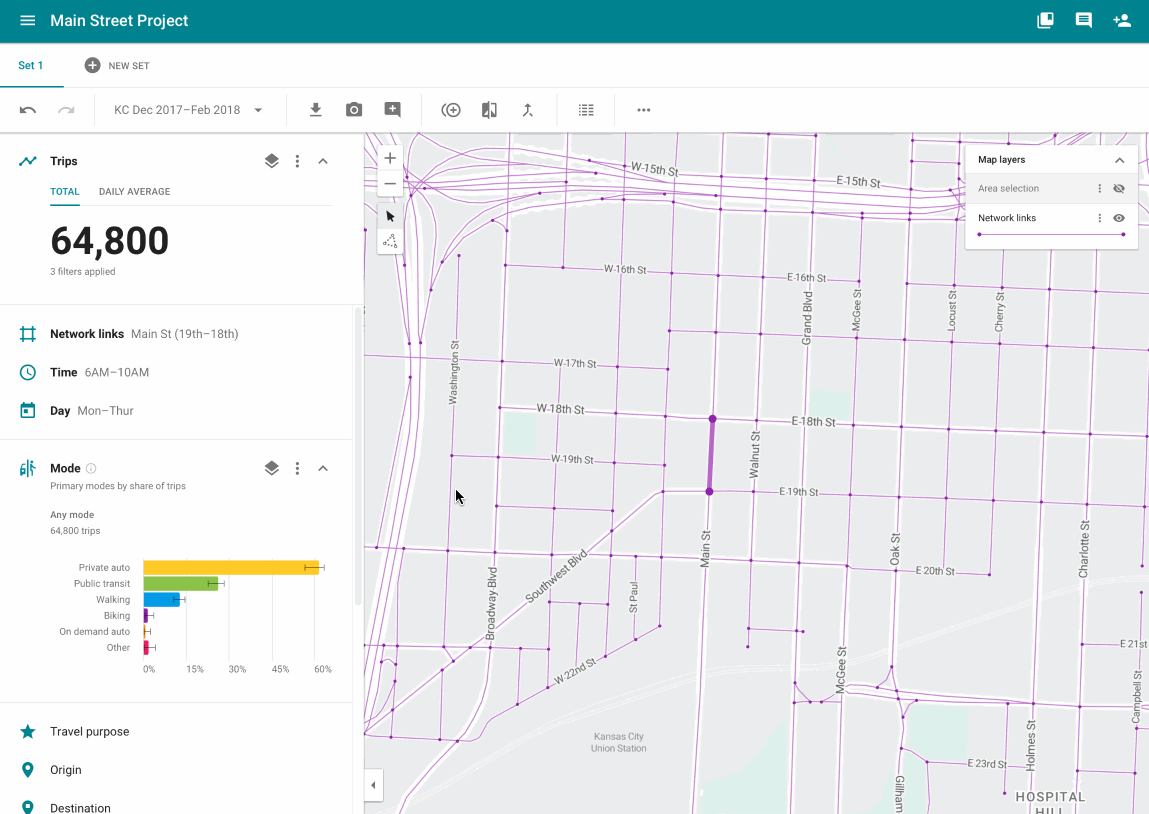Click the download icon in toolbar
The height and width of the screenshot is (814, 1149).
click(315, 110)
